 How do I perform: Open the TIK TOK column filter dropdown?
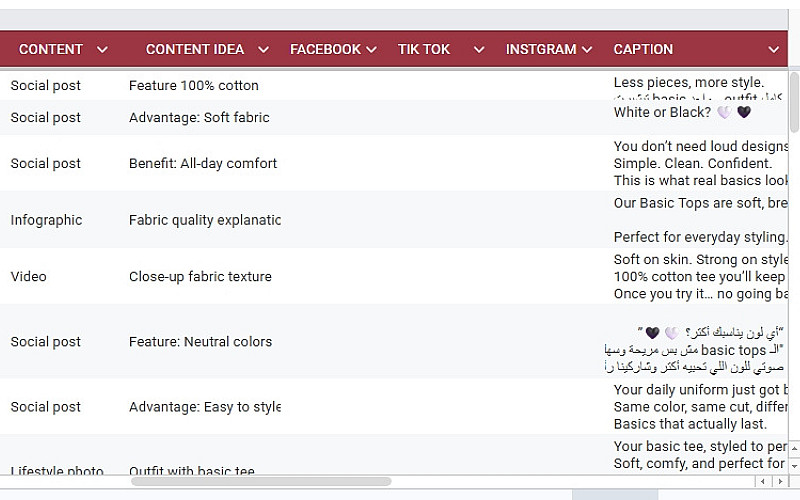click(x=478, y=50)
